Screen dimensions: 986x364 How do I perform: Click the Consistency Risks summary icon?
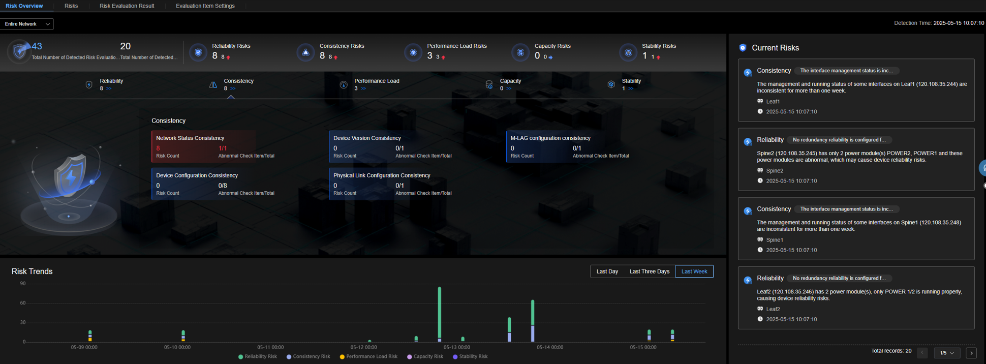point(305,52)
